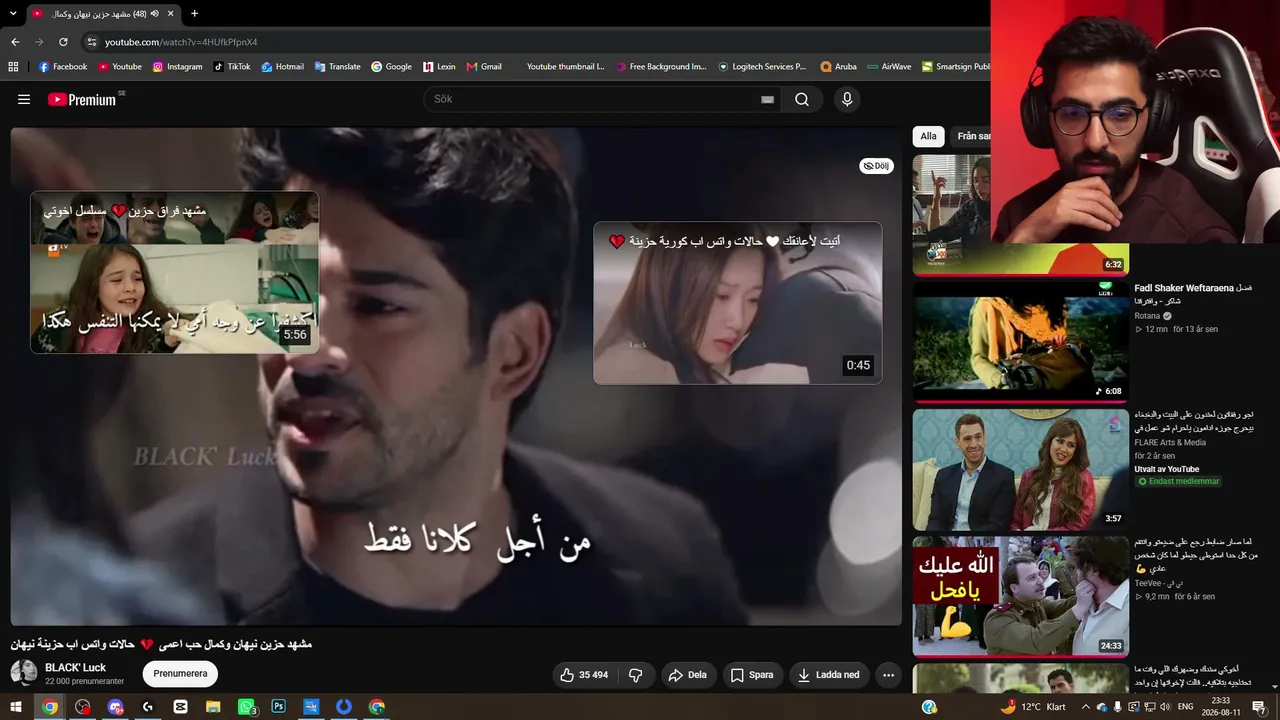1280x720 pixels.
Task: Open Logitech G HUB from the taskbar
Action: tap(148, 706)
